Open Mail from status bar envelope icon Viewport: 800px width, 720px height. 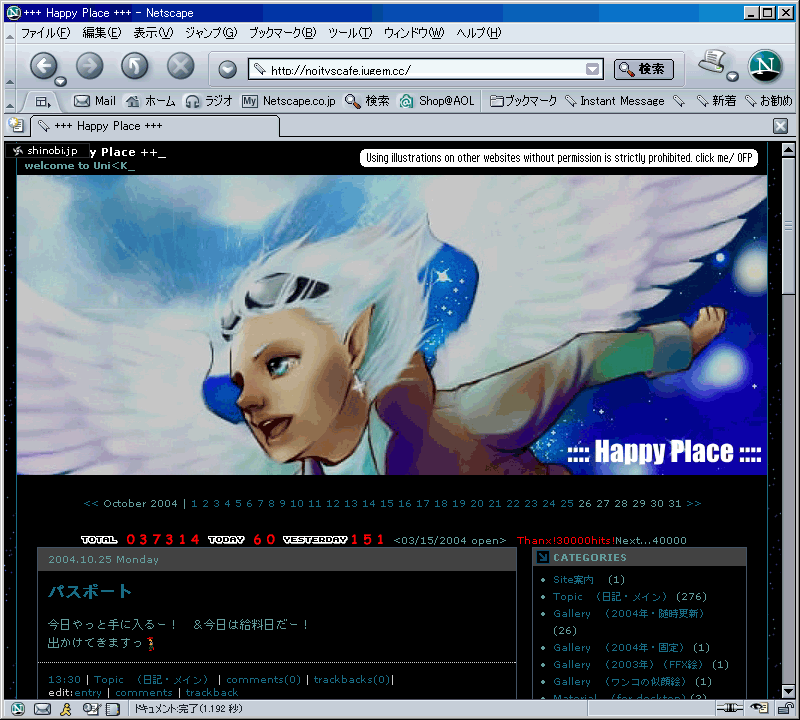(x=42, y=708)
